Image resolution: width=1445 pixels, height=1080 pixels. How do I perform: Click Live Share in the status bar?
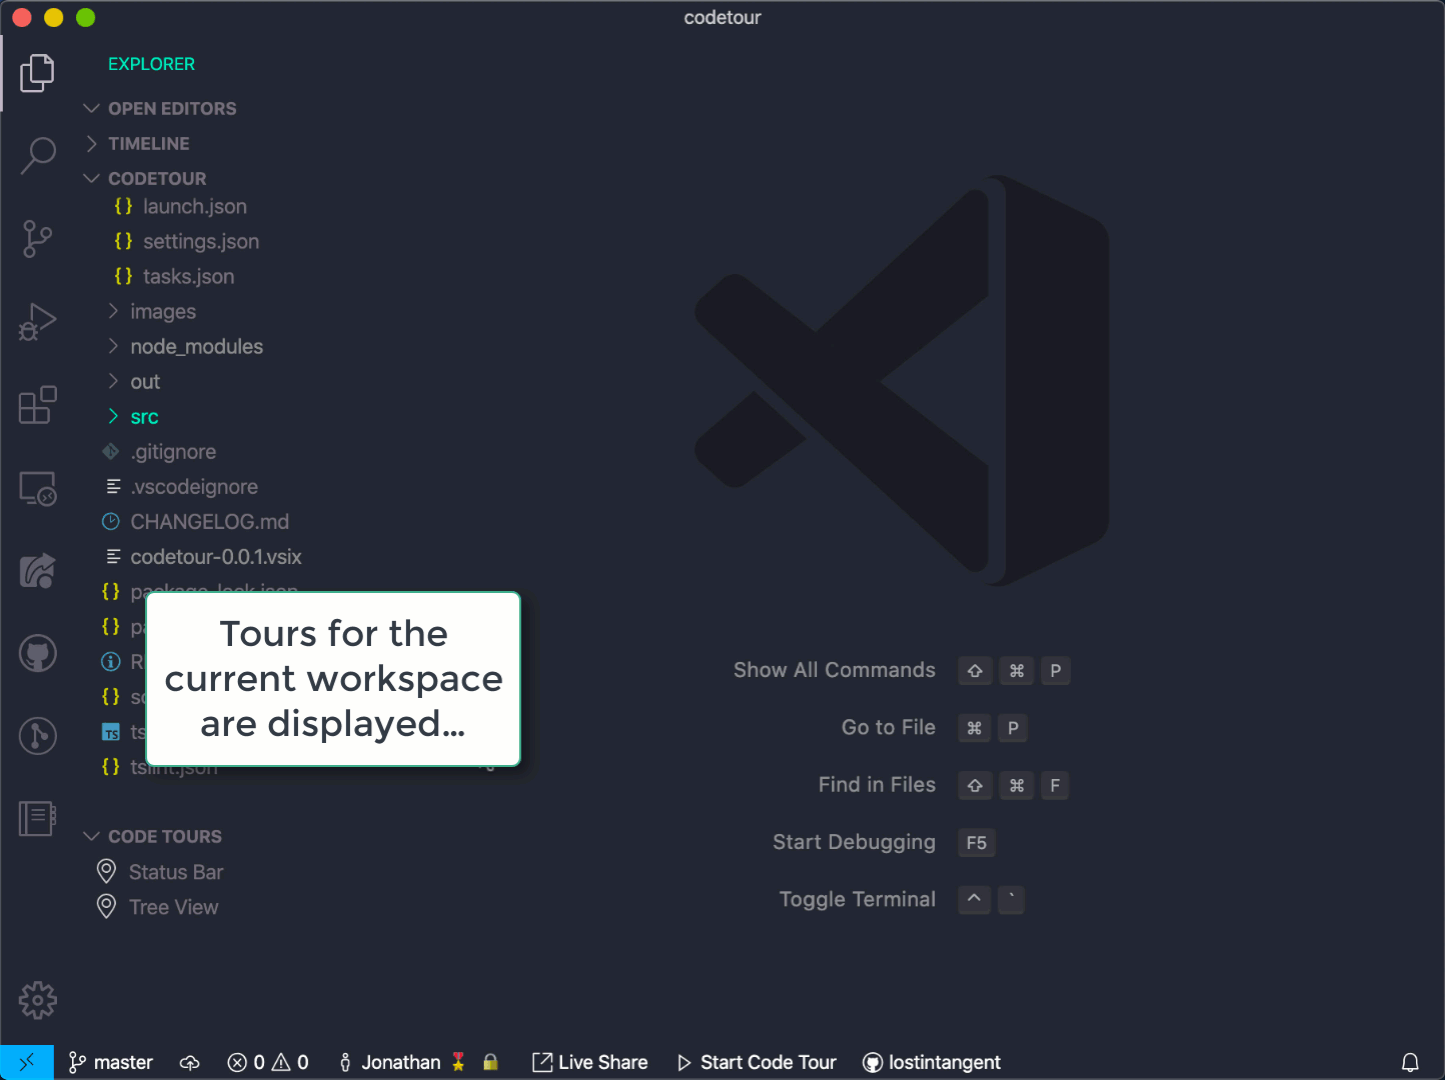tap(590, 1062)
